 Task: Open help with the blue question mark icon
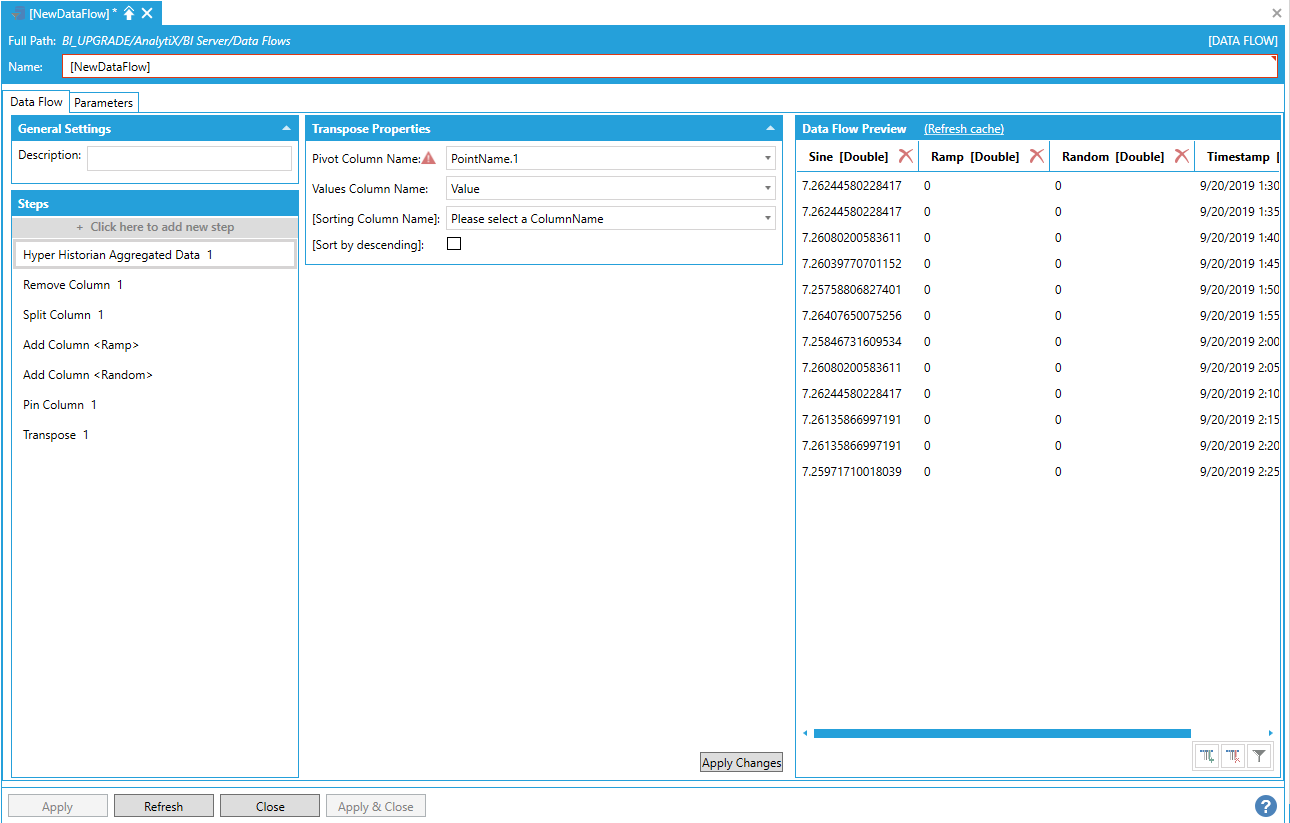pyautogui.click(x=1265, y=806)
